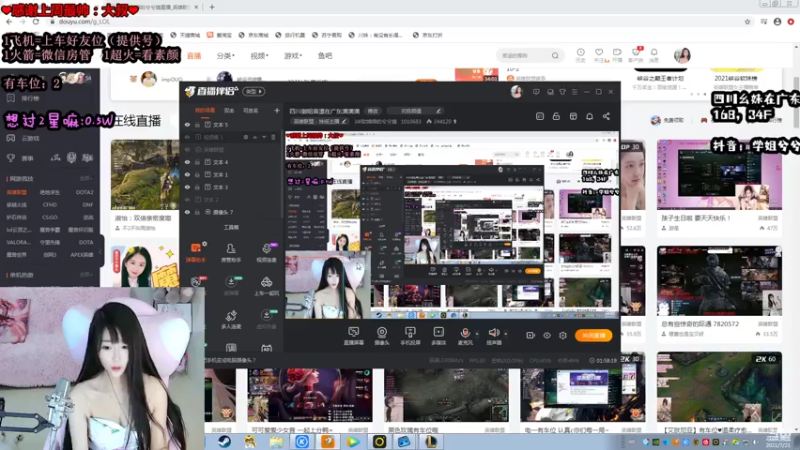800x450 pixels.
Task: Add 直播屏幕 screen capture source
Action: click(354, 336)
